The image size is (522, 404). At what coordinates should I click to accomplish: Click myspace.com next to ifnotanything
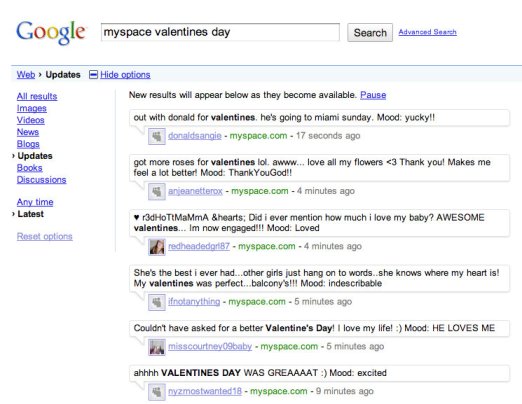[257, 302]
